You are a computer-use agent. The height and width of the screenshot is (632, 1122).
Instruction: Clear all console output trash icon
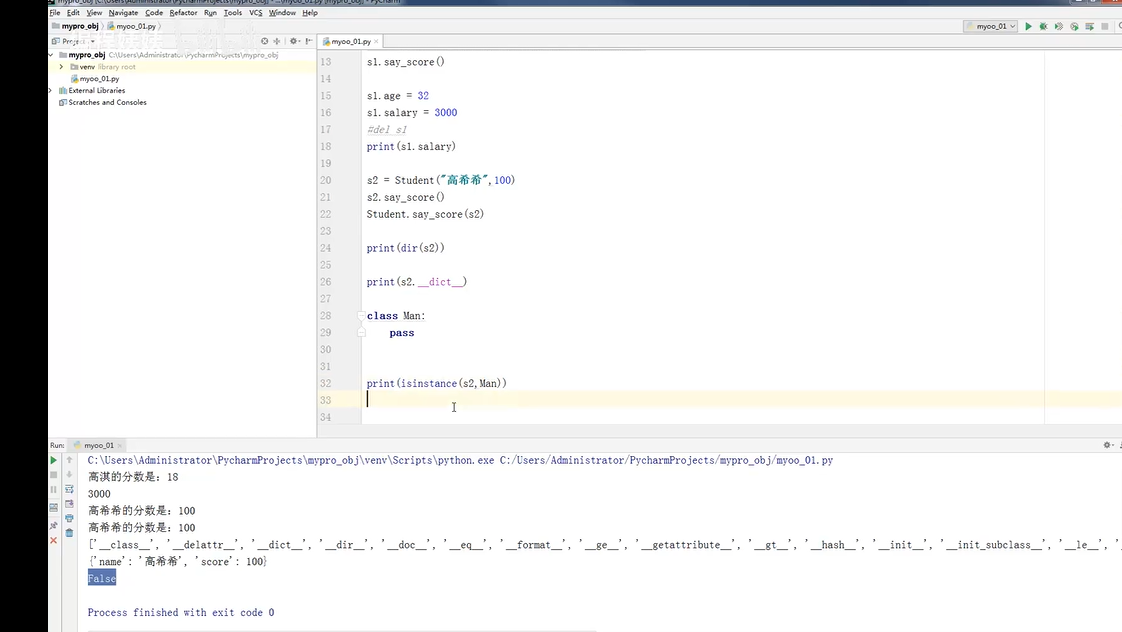click(x=69, y=533)
